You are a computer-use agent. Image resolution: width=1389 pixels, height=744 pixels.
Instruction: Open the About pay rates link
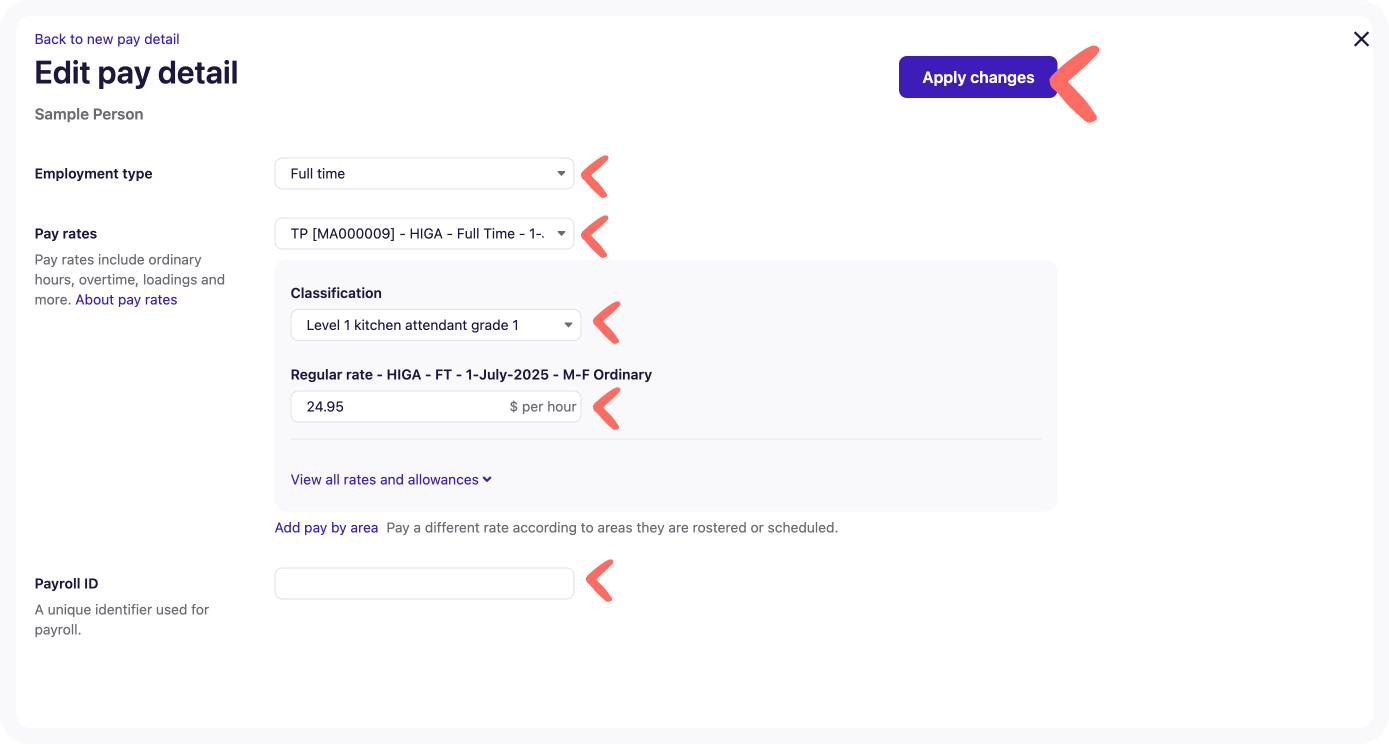pos(126,300)
